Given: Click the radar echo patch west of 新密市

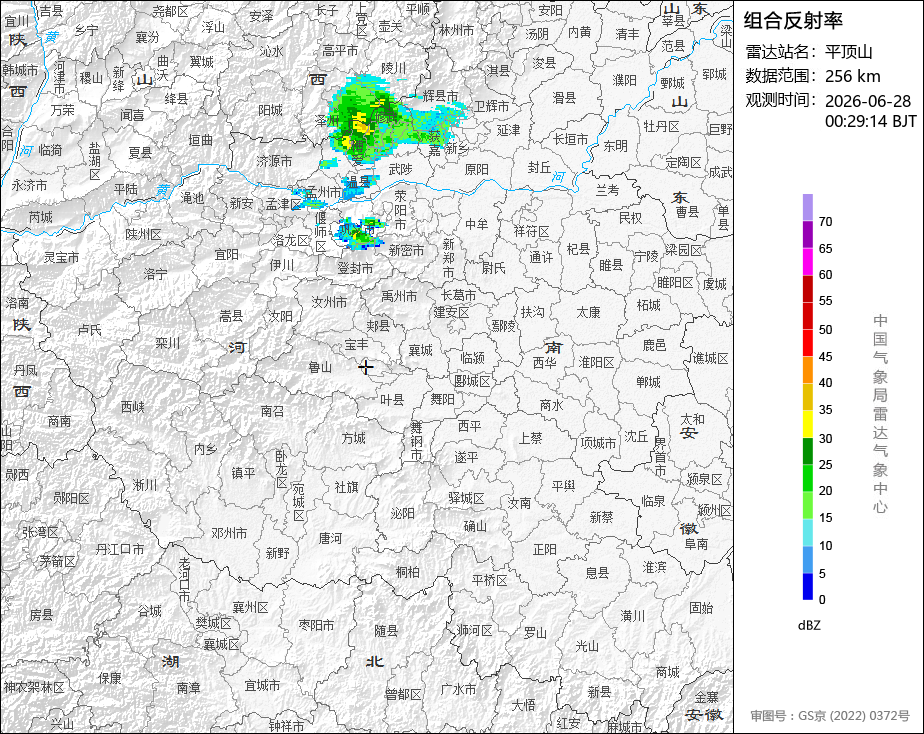Looking at the screenshot, I should (359, 232).
